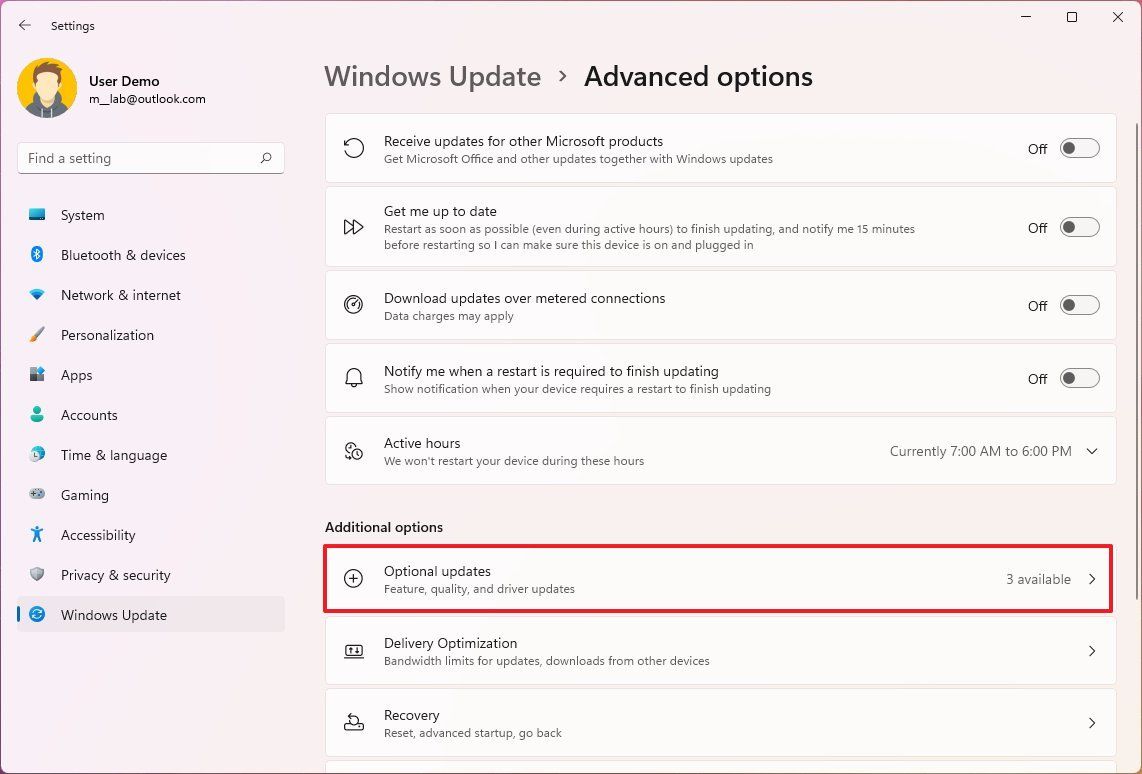Image resolution: width=1142 pixels, height=774 pixels.
Task: Enable restart notification toggle
Action: (1078, 377)
